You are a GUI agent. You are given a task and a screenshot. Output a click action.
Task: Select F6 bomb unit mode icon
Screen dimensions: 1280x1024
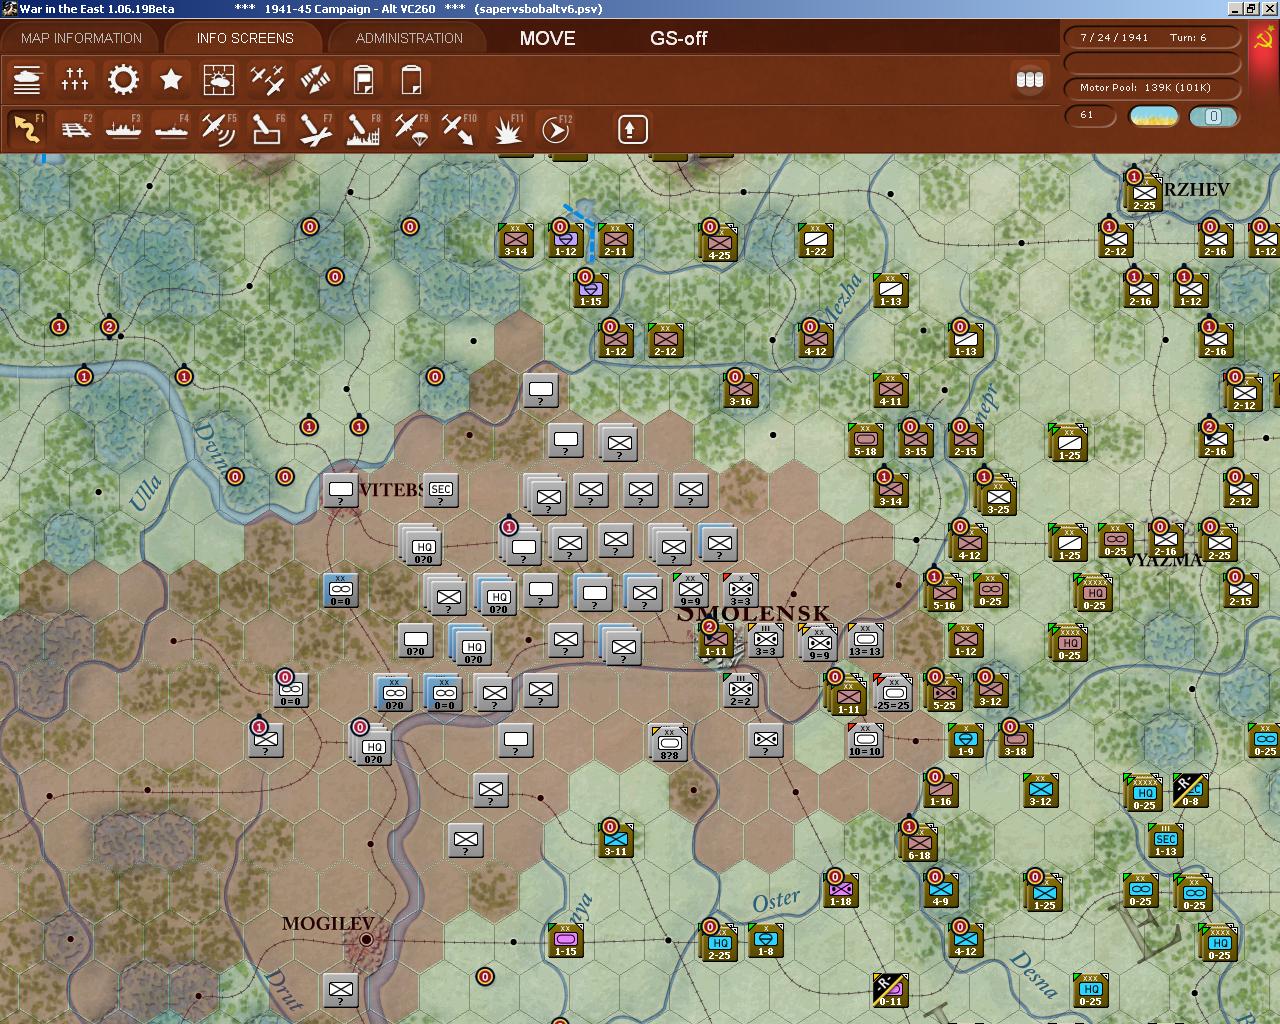click(x=267, y=129)
